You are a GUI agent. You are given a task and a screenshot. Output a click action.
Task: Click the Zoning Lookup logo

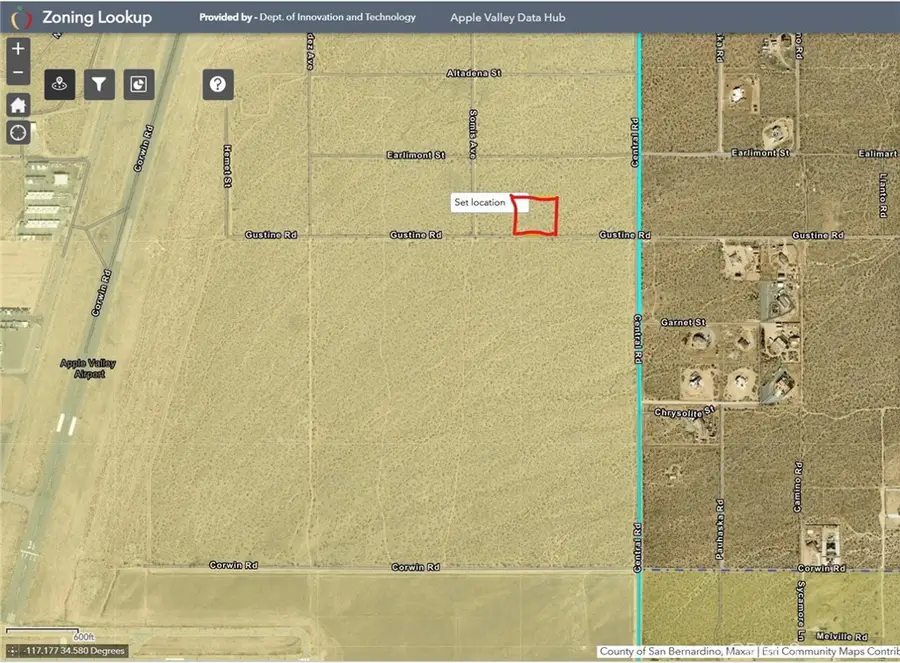pyautogui.click(x=22, y=16)
